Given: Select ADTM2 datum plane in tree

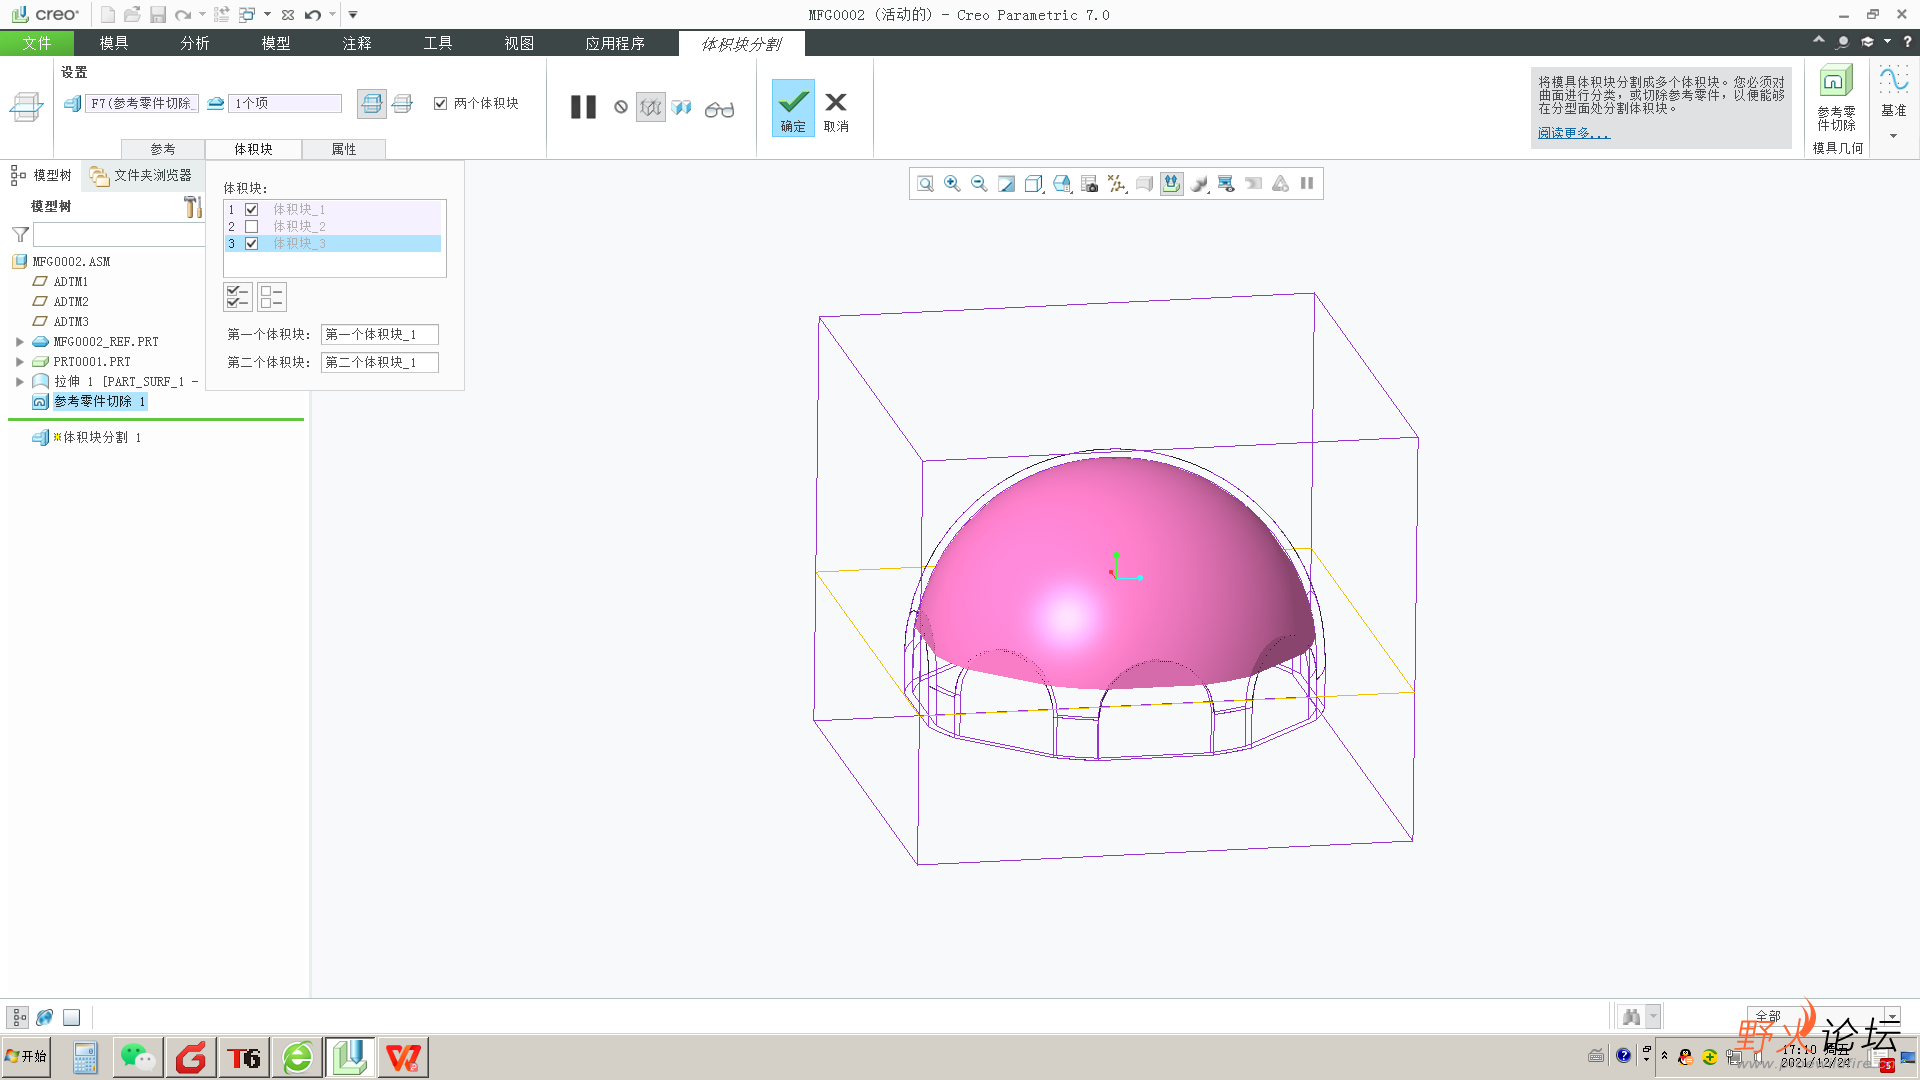Looking at the screenshot, I should tap(71, 302).
